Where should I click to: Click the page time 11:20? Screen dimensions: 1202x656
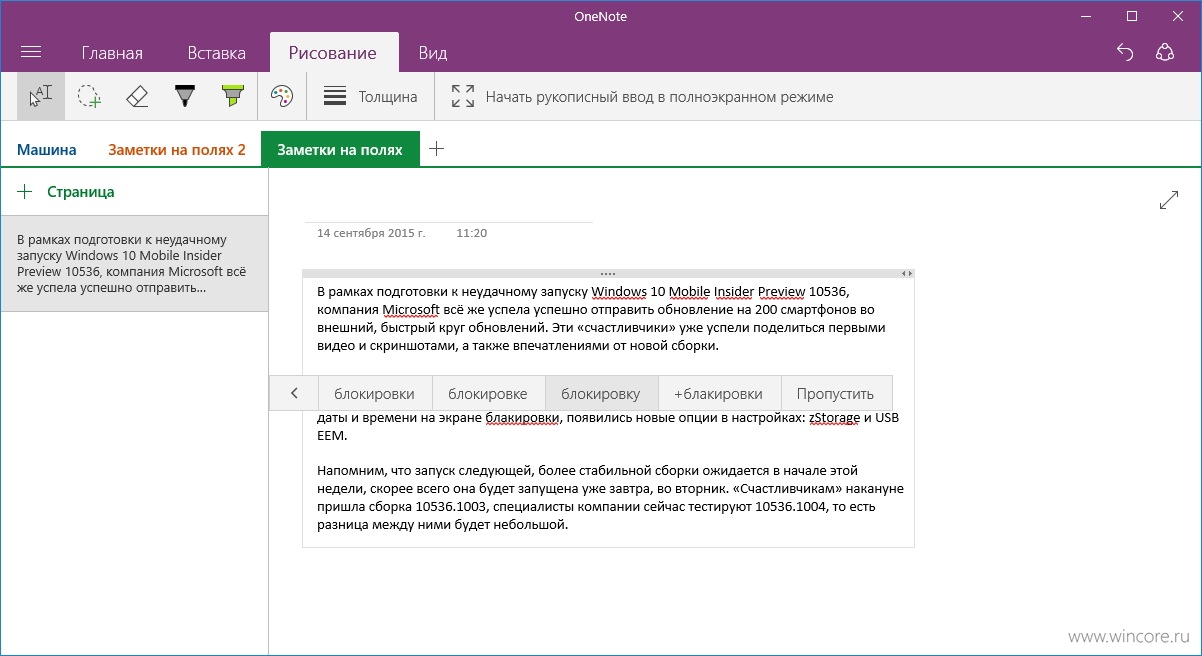(x=471, y=233)
